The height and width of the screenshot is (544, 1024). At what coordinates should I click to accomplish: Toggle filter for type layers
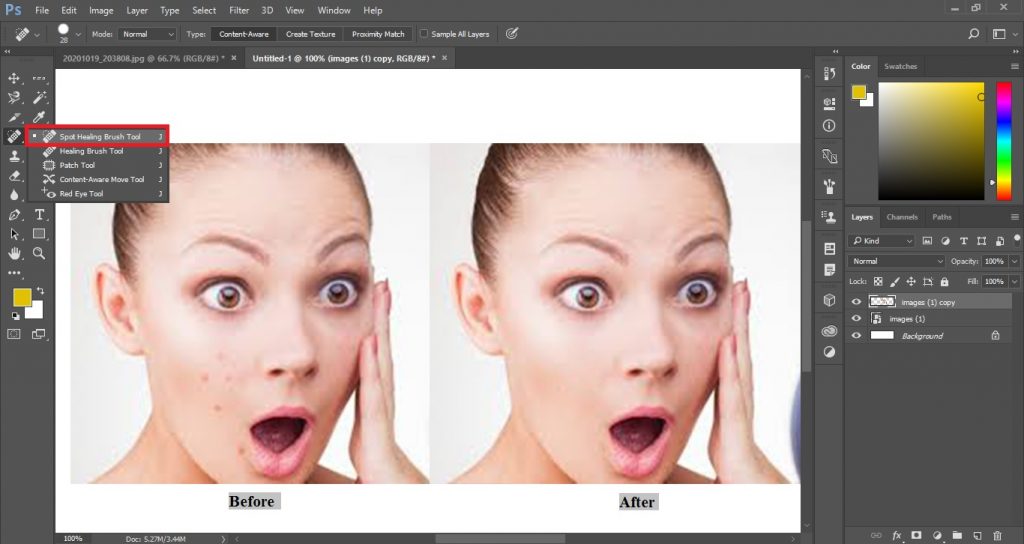pyautogui.click(x=963, y=241)
